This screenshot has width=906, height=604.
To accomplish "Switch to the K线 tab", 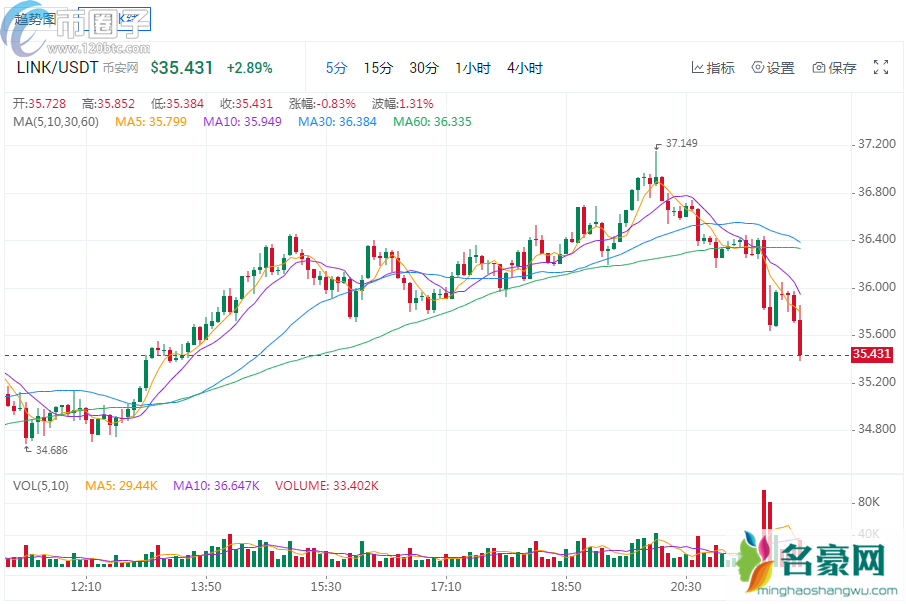I will pos(128,17).
